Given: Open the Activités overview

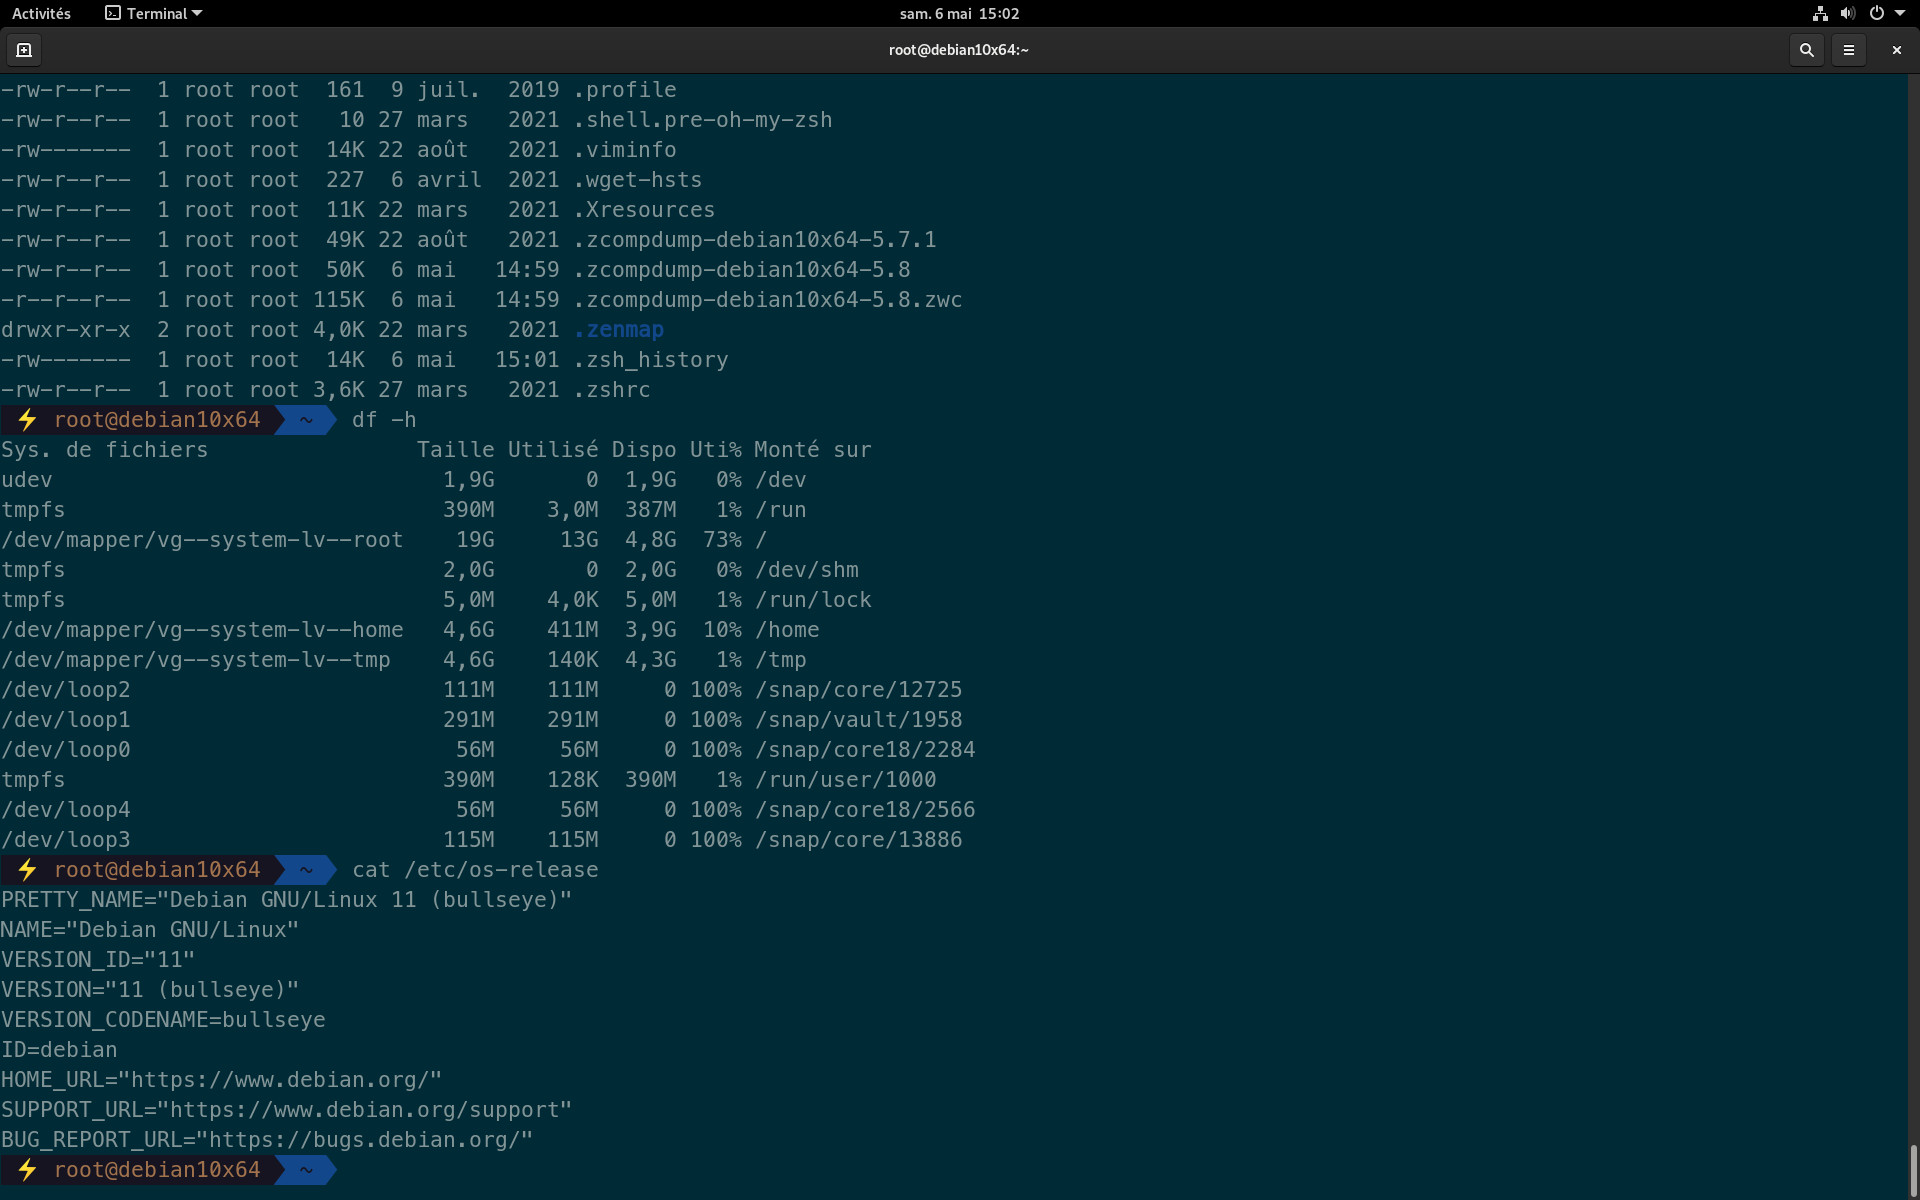Looking at the screenshot, I should click(41, 14).
